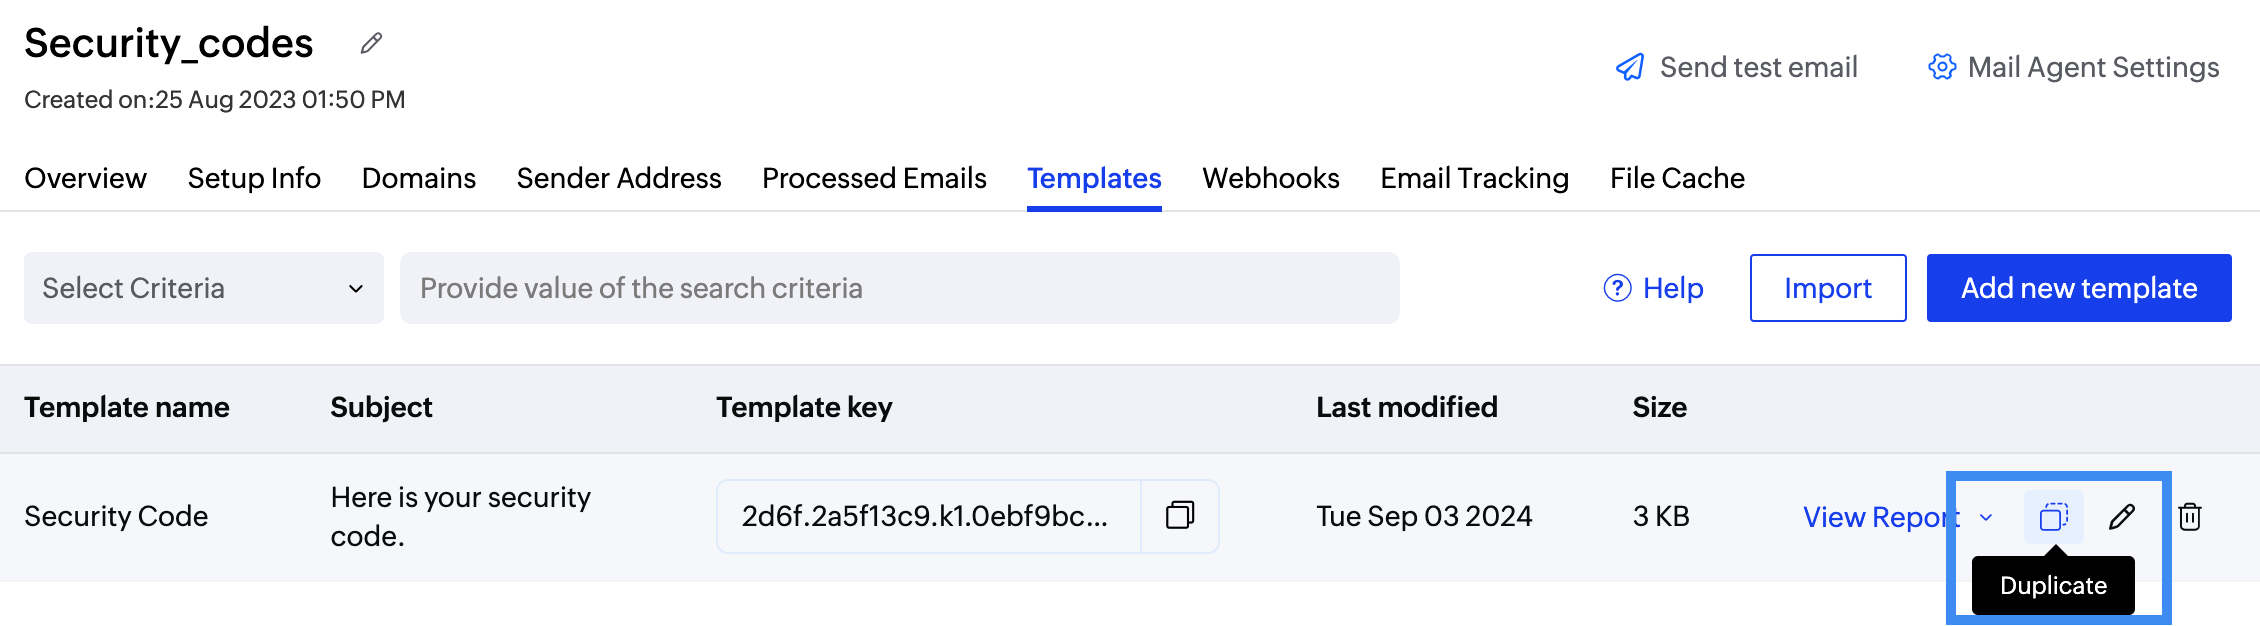Click the Send test email paper plane icon
This screenshot has width=2260, height=626.
[1630, 66]
